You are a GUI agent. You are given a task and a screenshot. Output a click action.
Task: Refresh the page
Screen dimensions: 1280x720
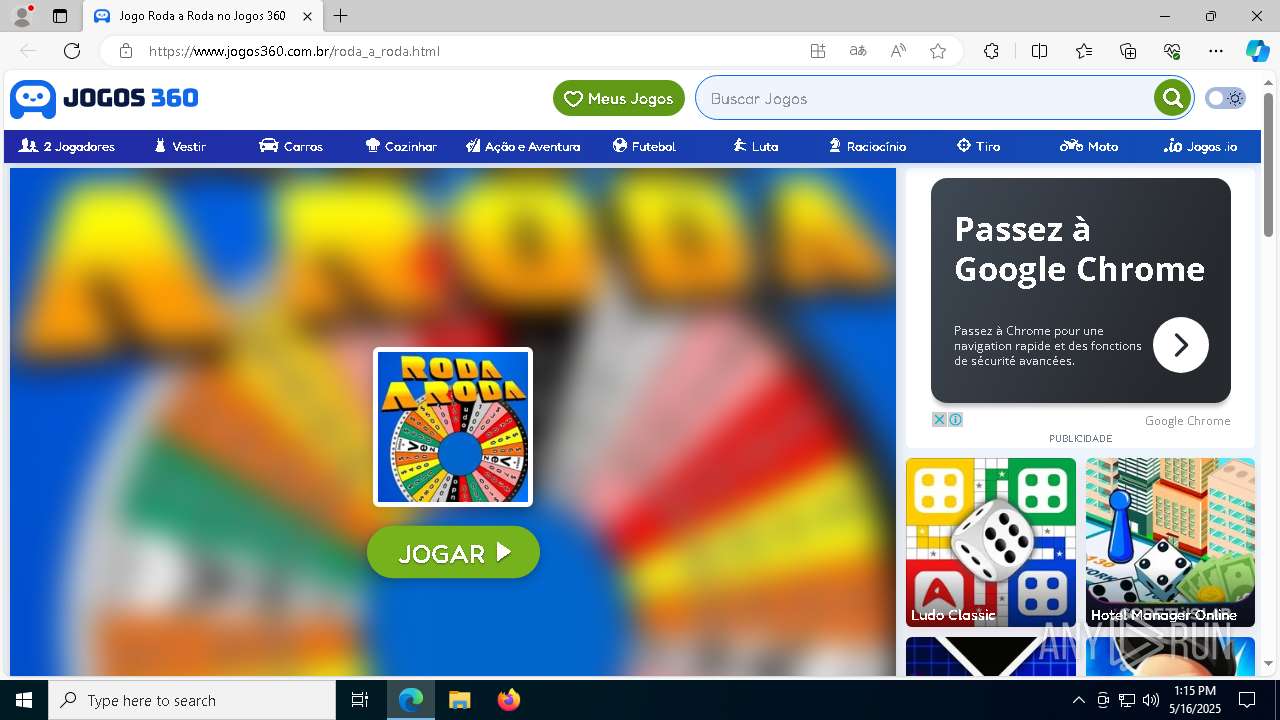(72, 51)
